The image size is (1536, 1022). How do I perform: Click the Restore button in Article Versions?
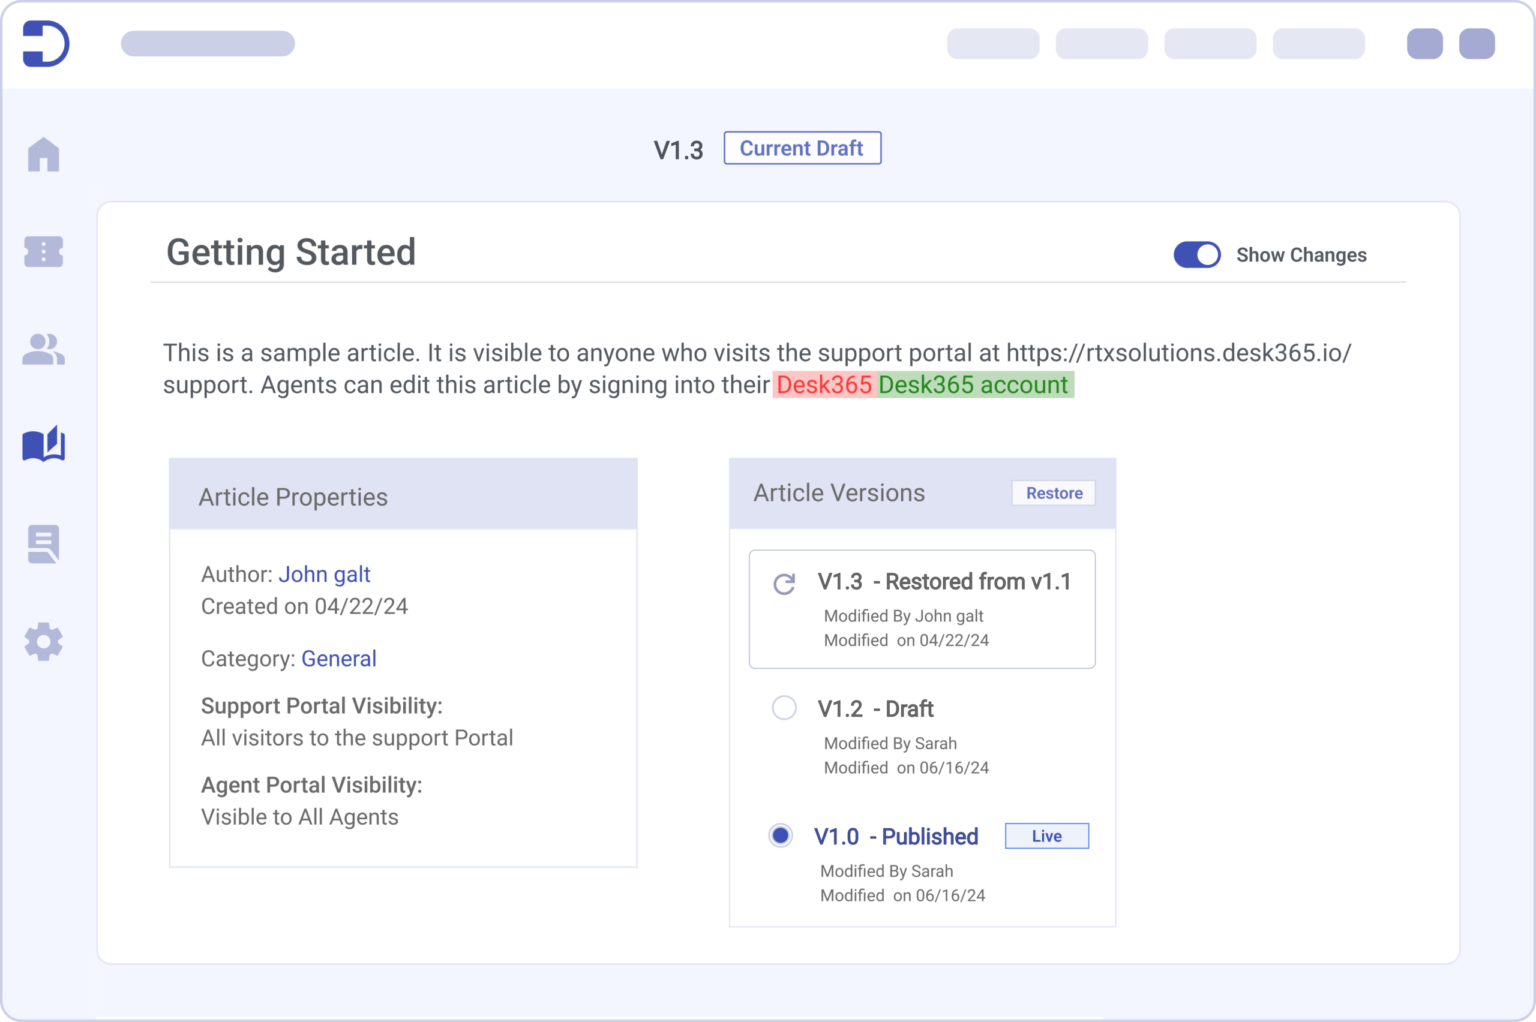pyautogui.click(x=1053, y=493)
